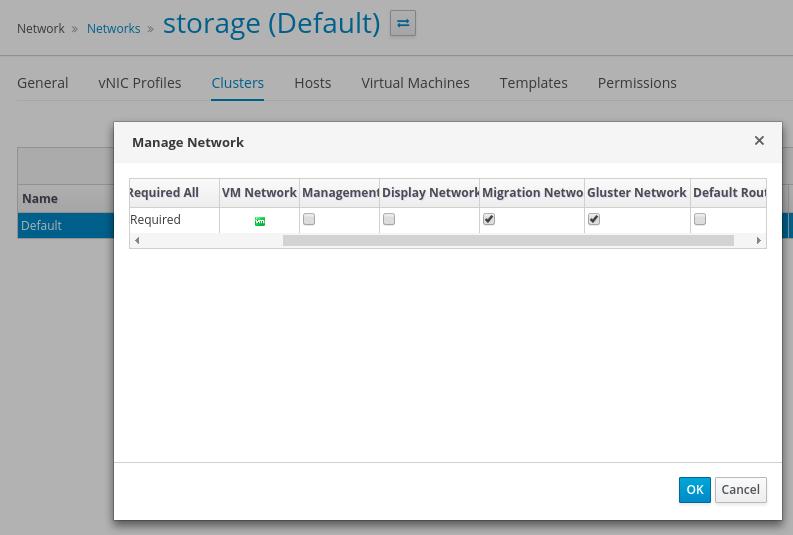Switch to the vNIC Profiles tab

140,83
